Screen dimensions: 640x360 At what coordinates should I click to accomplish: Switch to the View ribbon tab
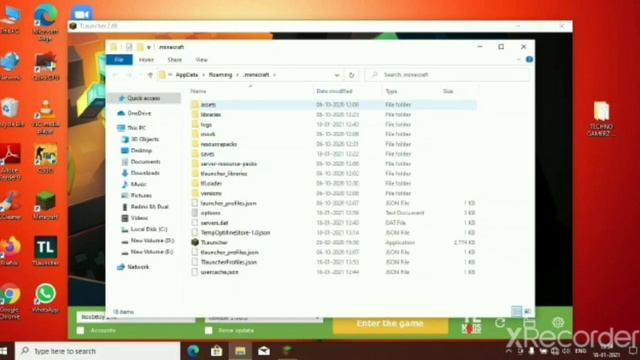coord(201,60)
